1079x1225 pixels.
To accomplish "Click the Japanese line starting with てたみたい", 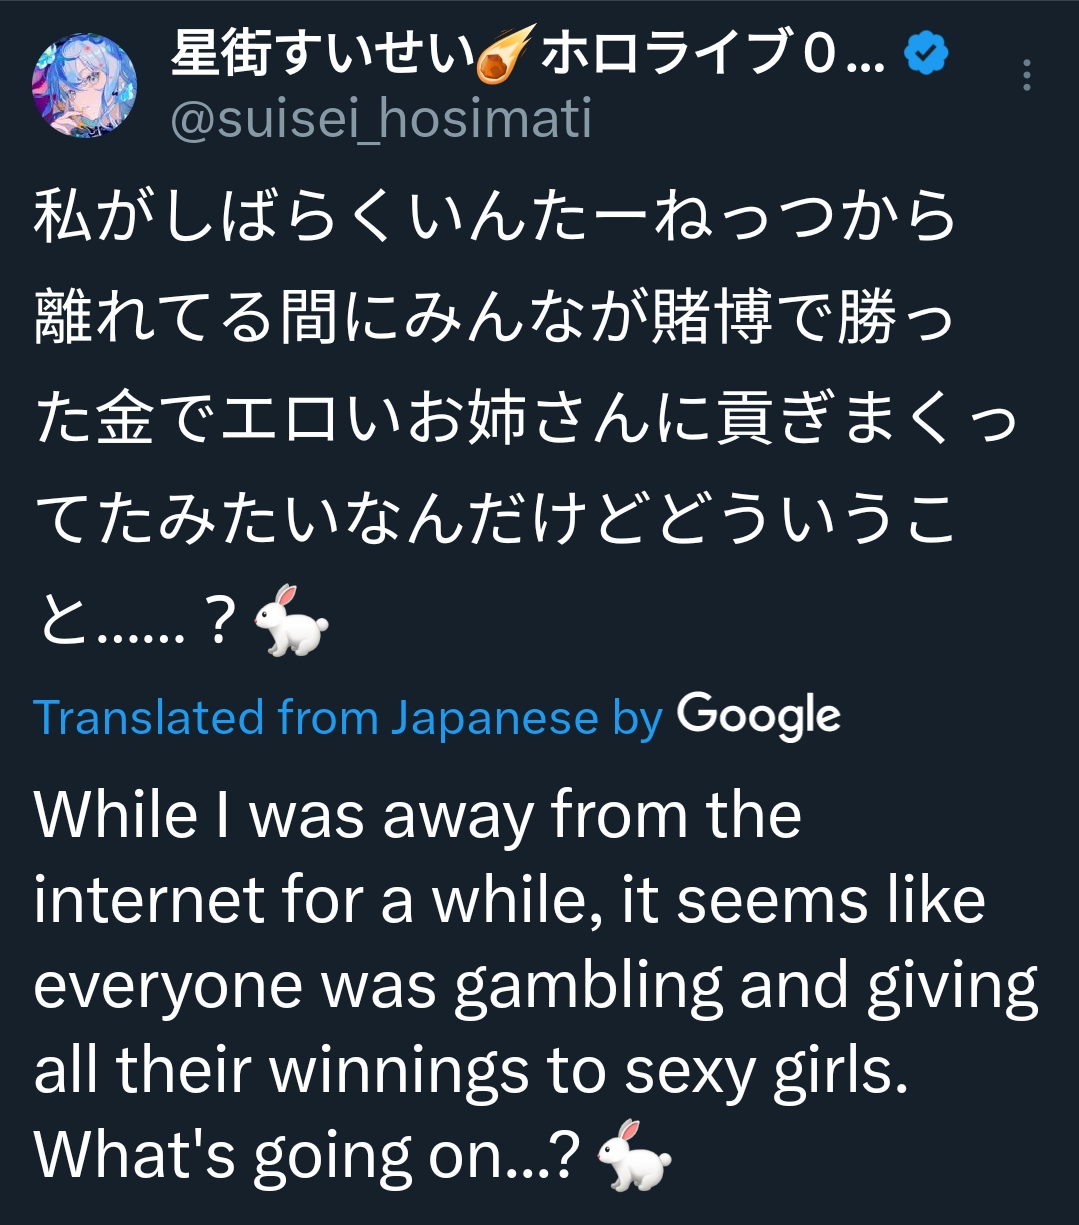I will (x=496, y=520).
